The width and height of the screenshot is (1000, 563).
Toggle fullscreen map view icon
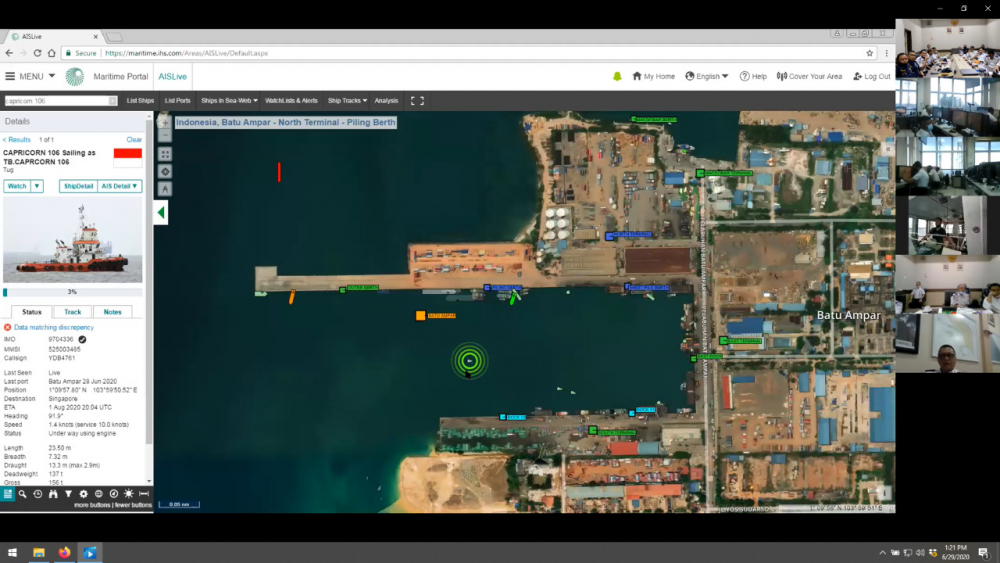coord(417,101)
